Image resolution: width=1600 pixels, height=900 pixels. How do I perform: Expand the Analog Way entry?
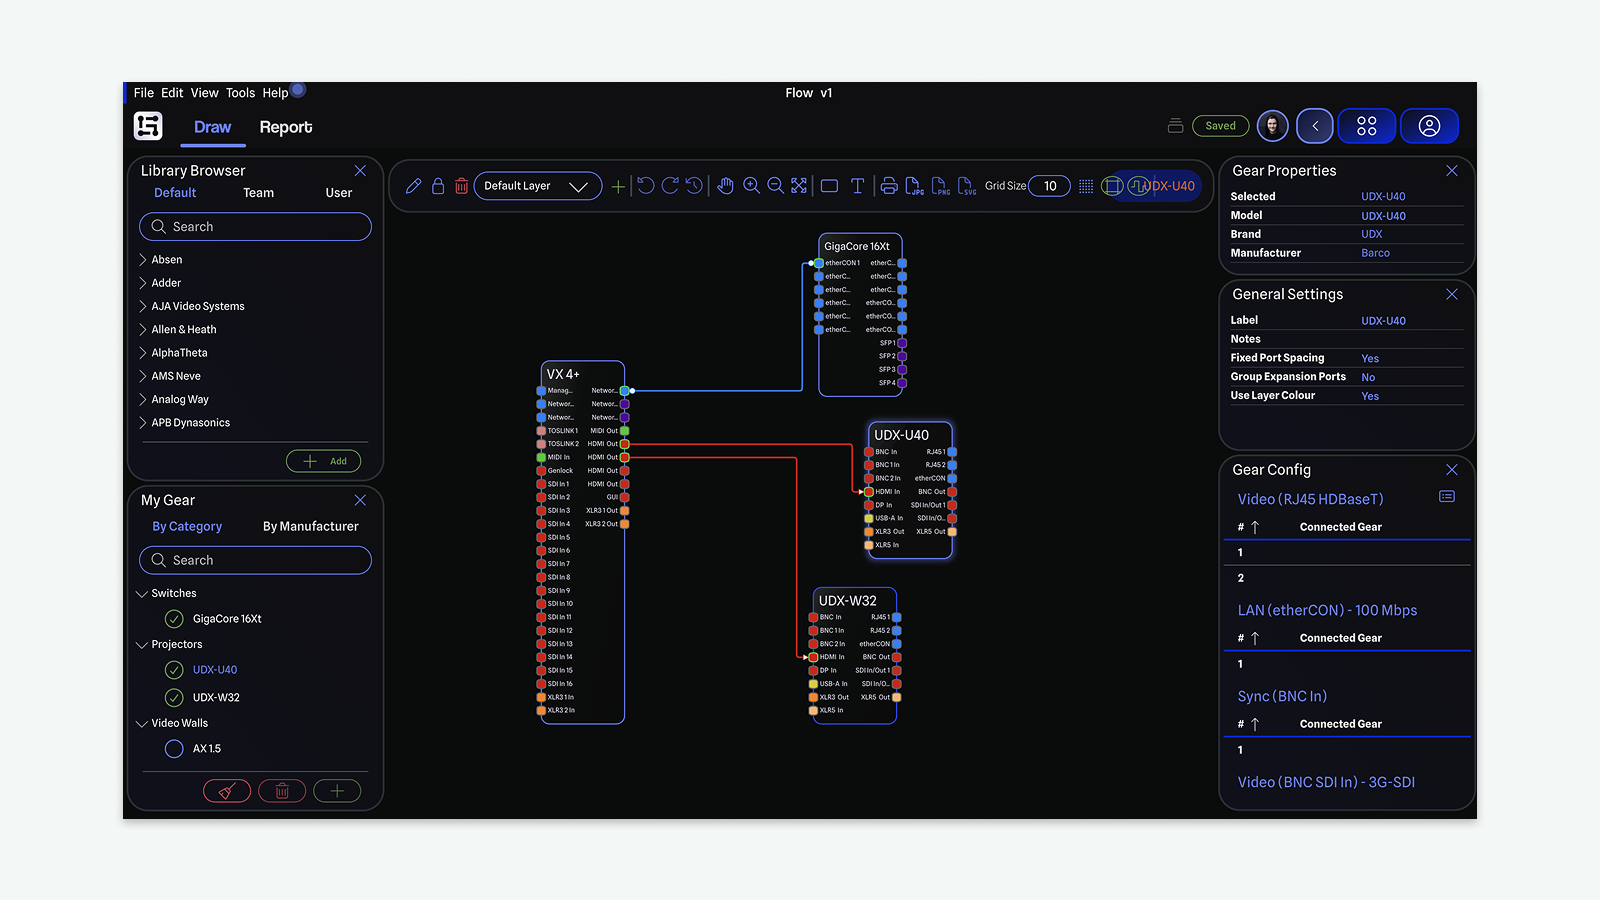click(143, 399)
